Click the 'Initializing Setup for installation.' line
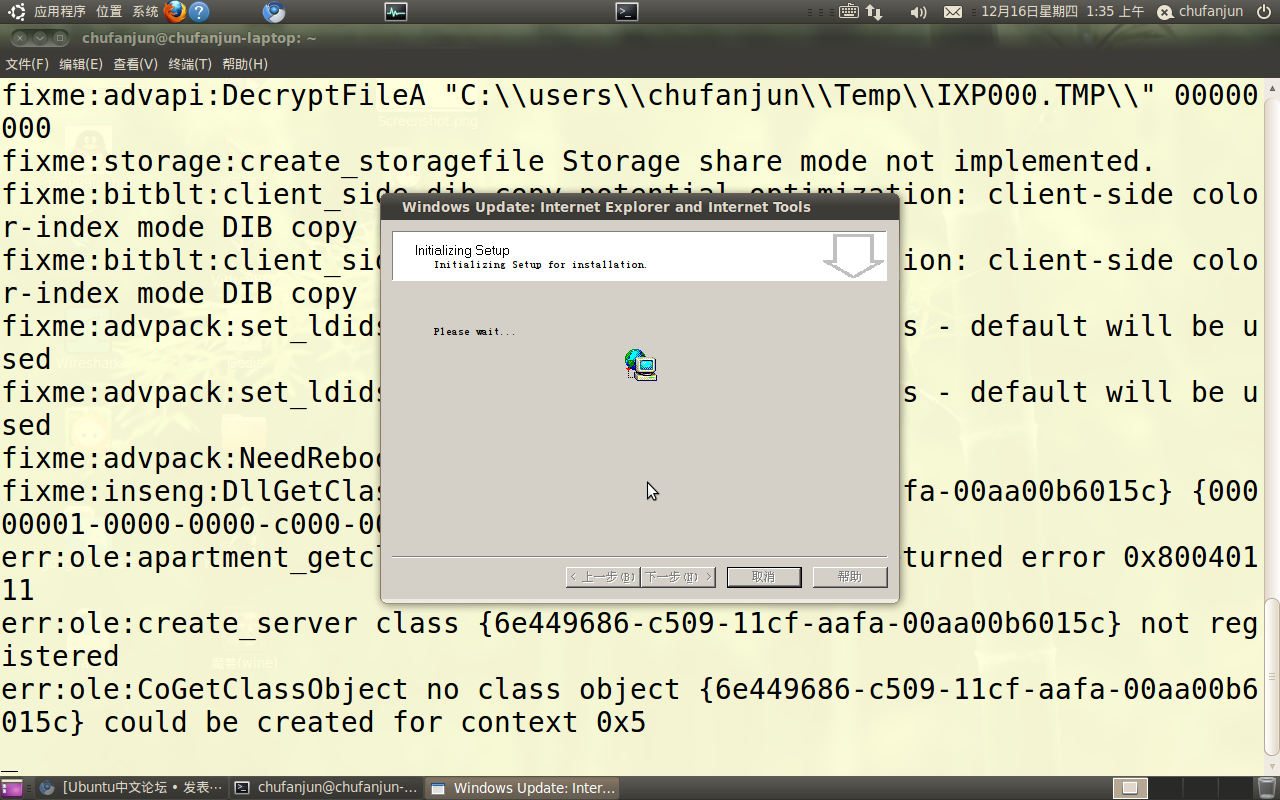Viewport: 1280px width, 800px height. pyautogui.click(x=541, y=265)
